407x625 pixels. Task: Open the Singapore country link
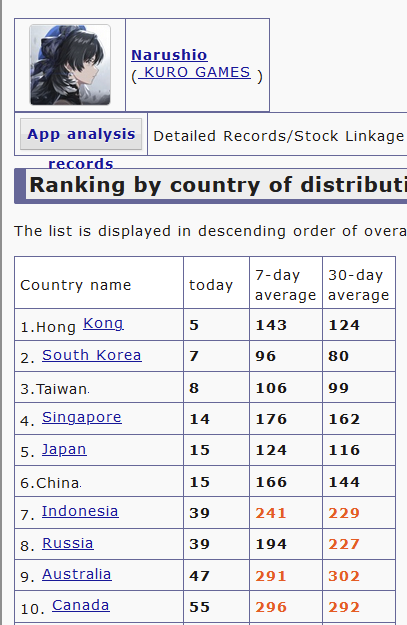[82, 417]
